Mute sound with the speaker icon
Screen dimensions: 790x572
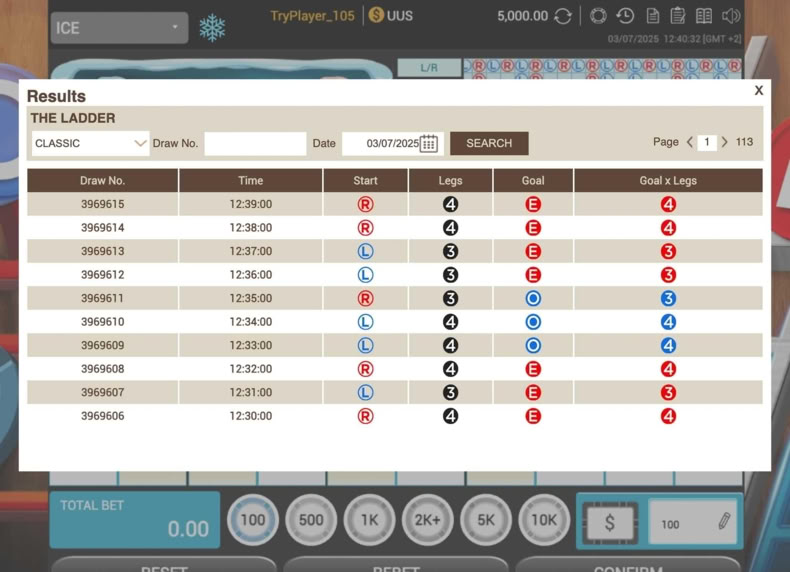[731, 16]
